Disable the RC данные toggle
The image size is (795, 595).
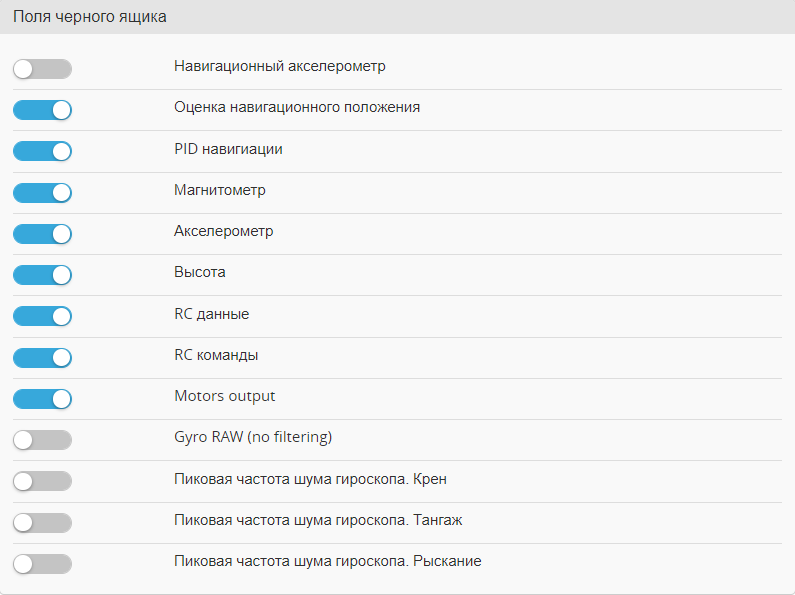[42, 316]
